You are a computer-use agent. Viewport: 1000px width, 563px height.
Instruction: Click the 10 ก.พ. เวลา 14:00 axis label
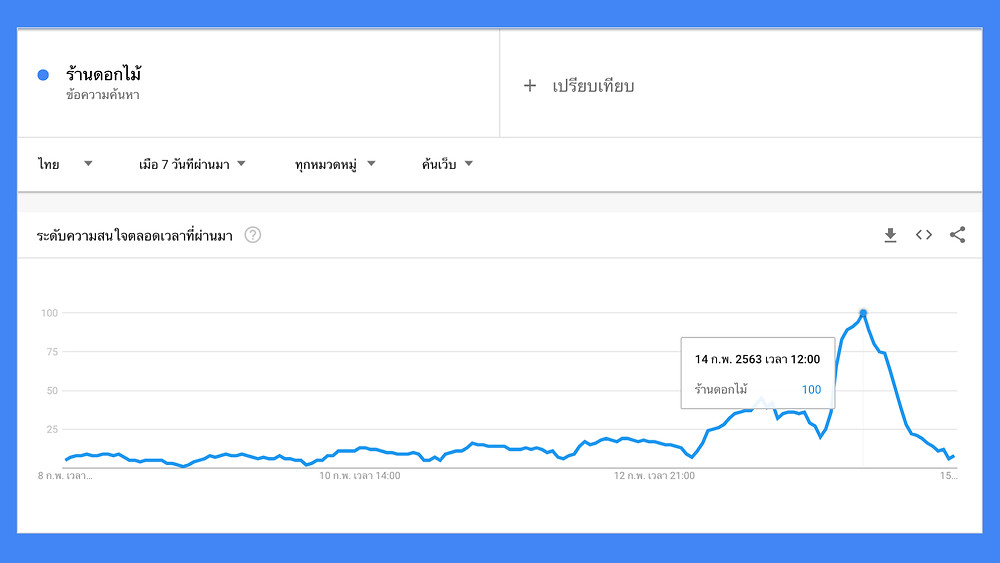(360, 476)
